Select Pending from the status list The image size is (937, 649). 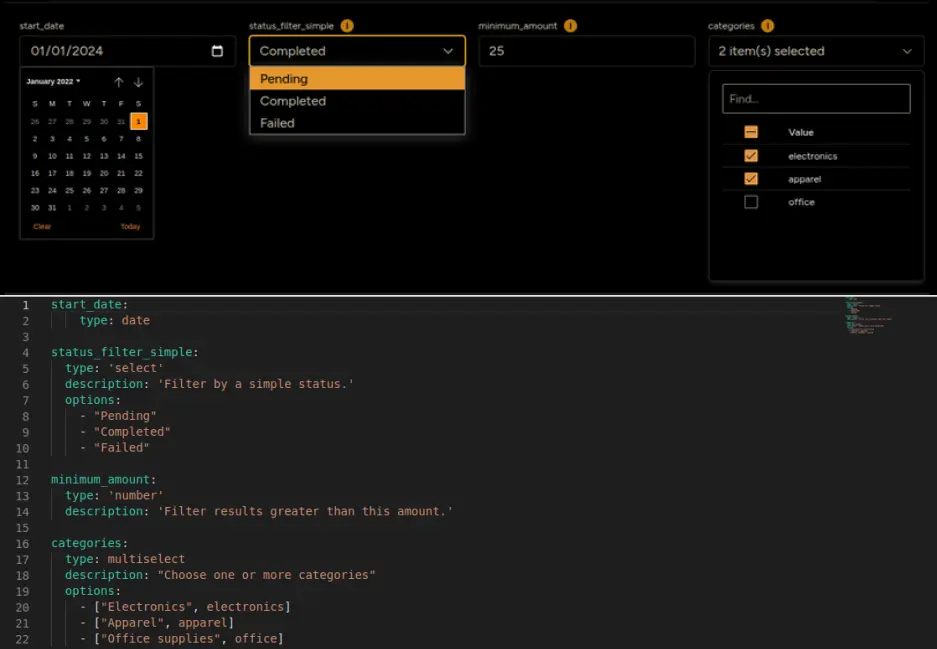point(357,79)
